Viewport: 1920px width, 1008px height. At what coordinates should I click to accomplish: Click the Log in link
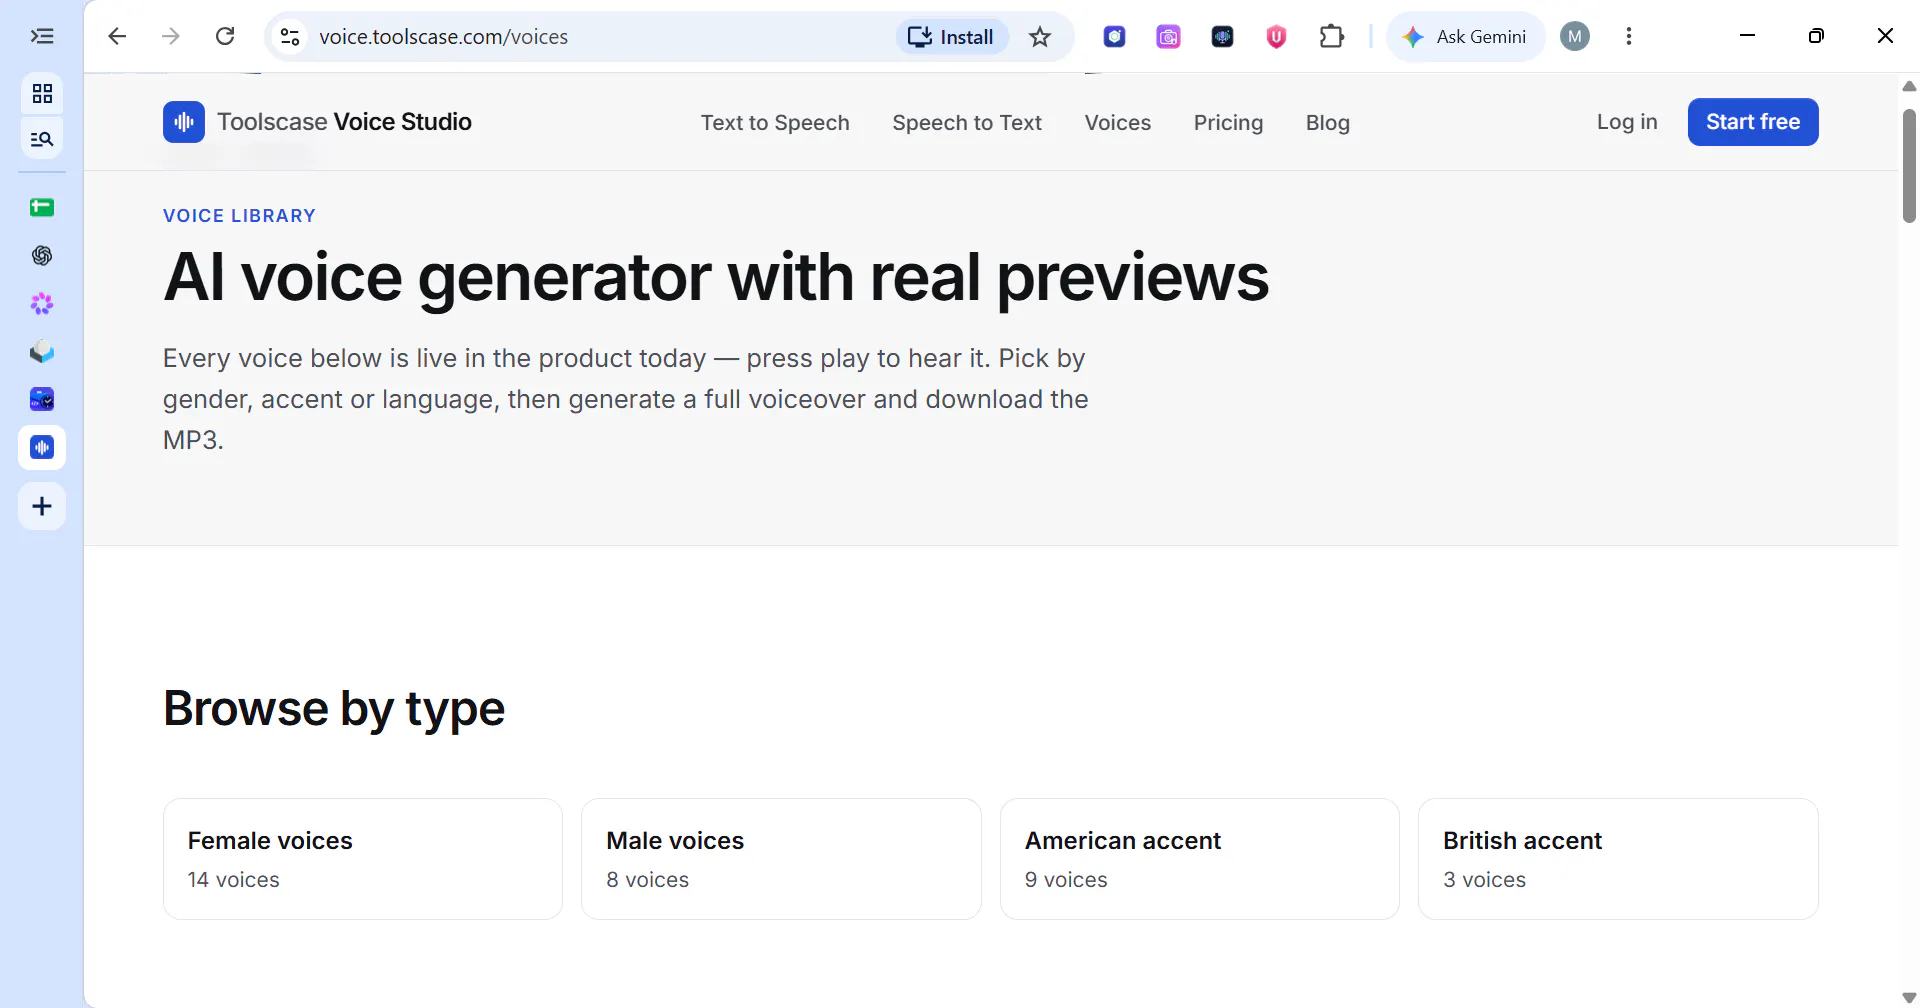[1627, 122]
